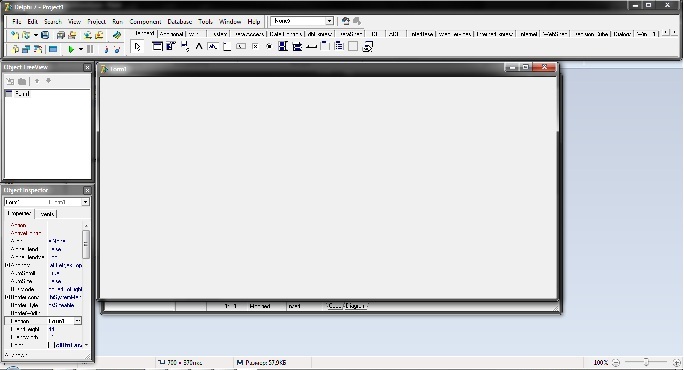Switch to the Events tab in Object Inspector
The image size is (684, 370).
point(46,214)
